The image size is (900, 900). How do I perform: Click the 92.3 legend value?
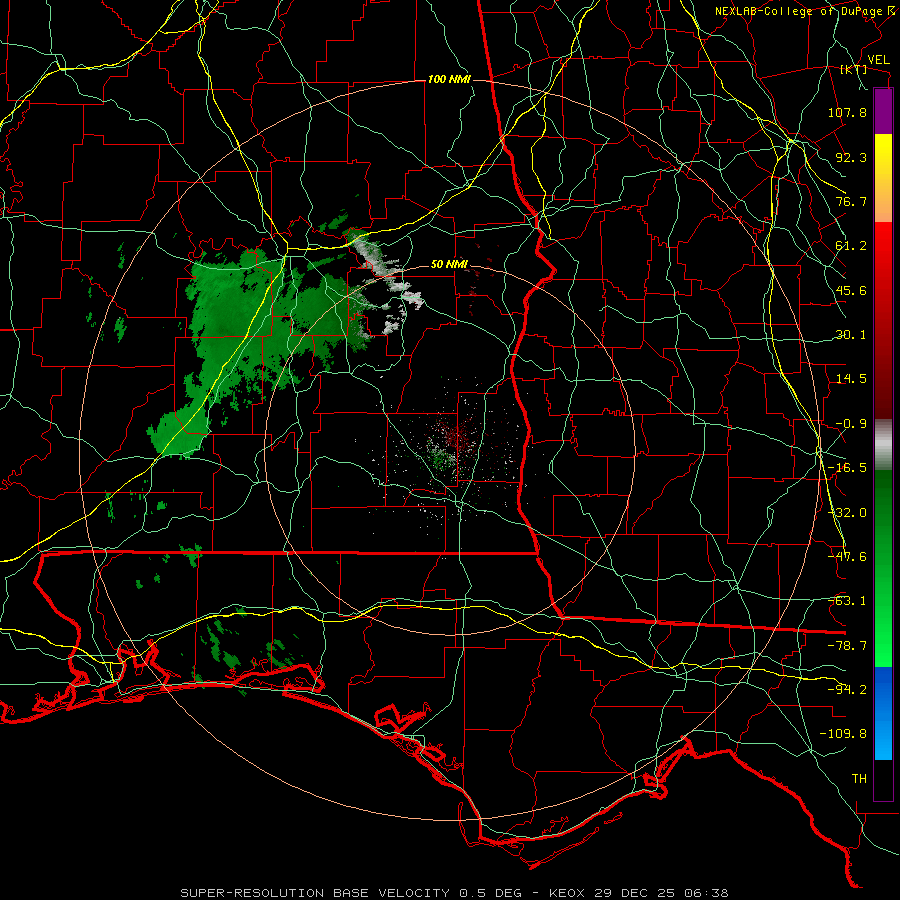(x=851, y=157)
